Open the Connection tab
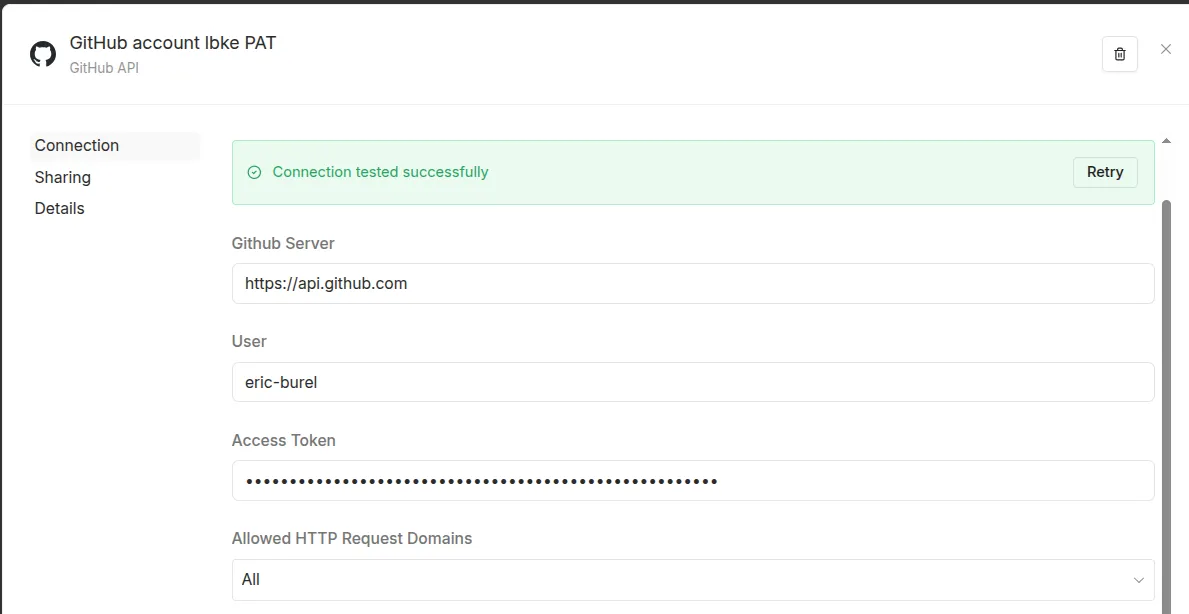The width and height of the screenshot is (1189, 614). tap(77, 146)
